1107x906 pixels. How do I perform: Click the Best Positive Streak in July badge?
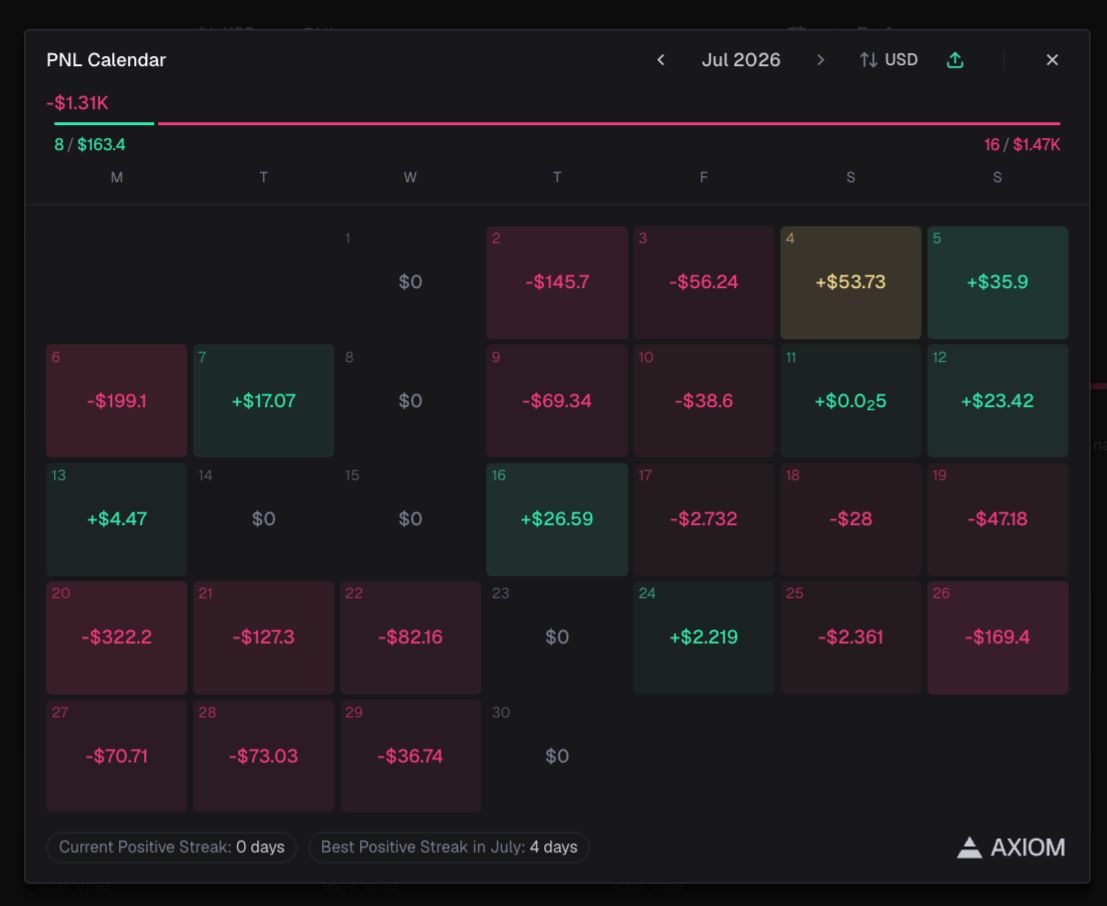click(449, 847)
